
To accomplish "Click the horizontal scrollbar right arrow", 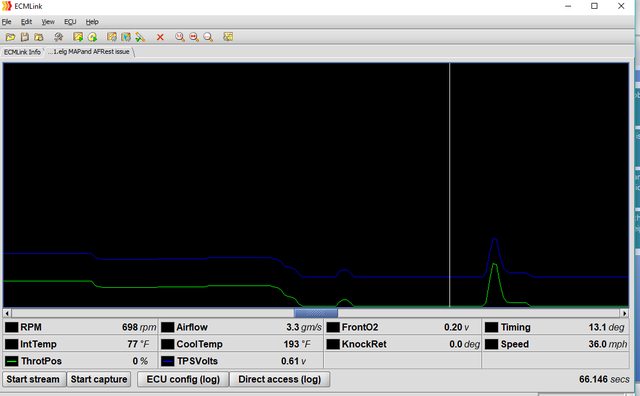I will pyautogui.click(x=624, y=313).
